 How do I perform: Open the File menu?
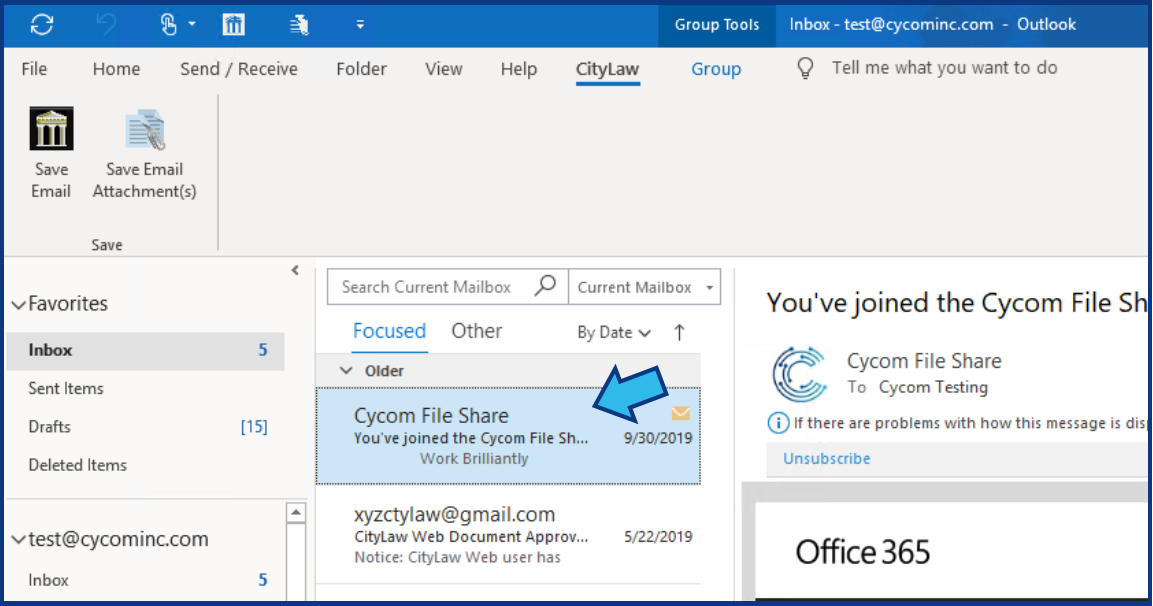coord(35,69)
